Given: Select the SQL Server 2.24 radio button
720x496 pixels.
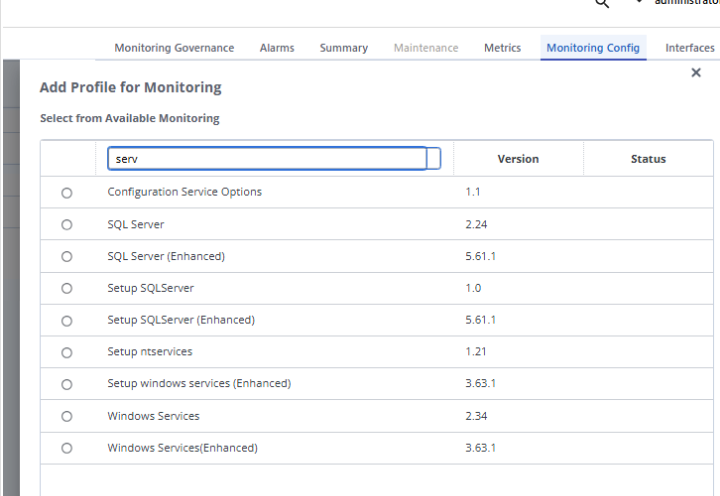Looking at the screenshot, I should point(67,225).
